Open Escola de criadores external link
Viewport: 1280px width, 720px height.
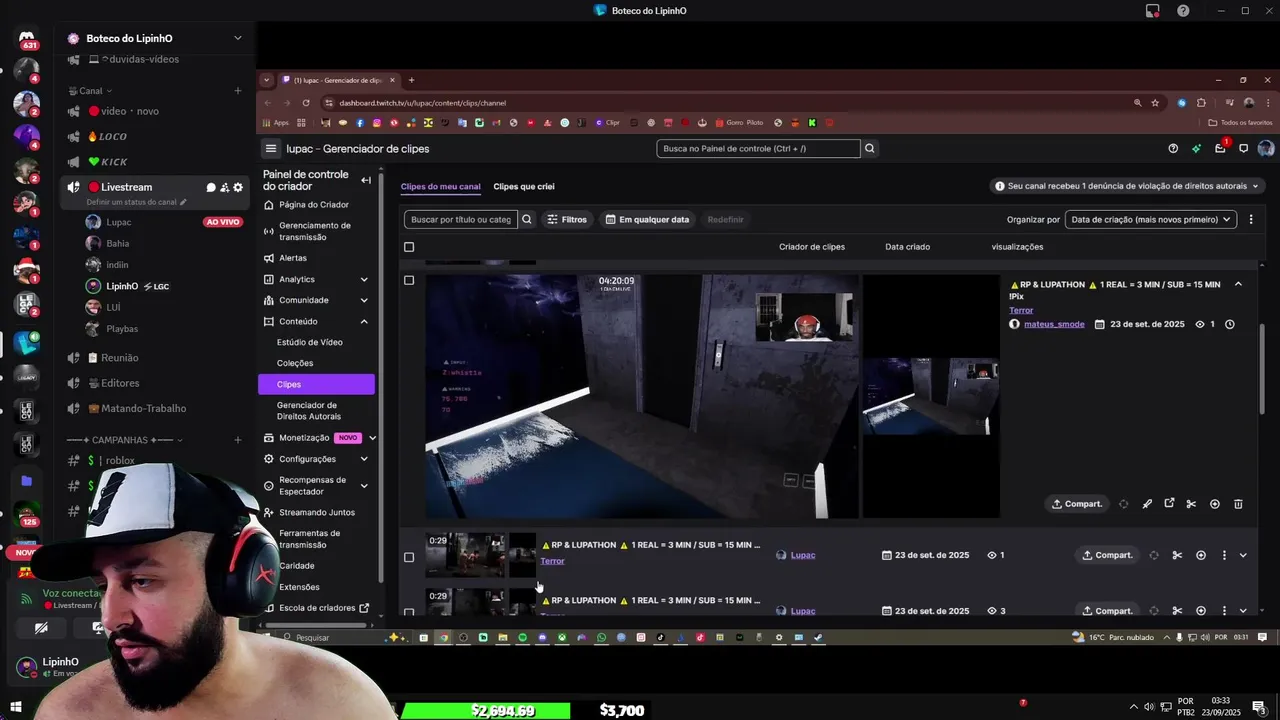tap(317, 608)
